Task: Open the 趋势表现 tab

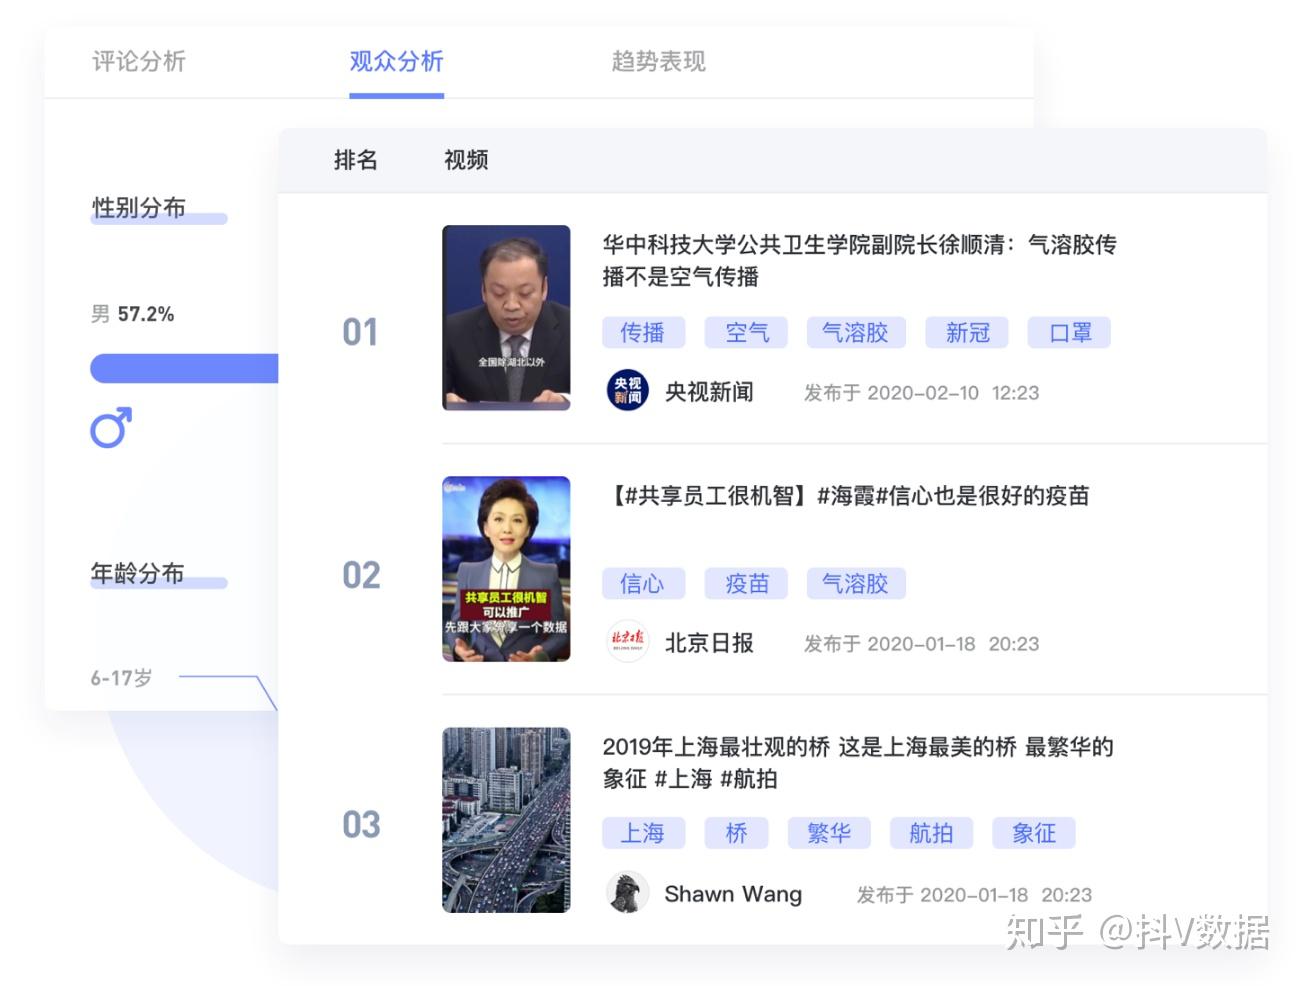Action: [x=658, y=61]
